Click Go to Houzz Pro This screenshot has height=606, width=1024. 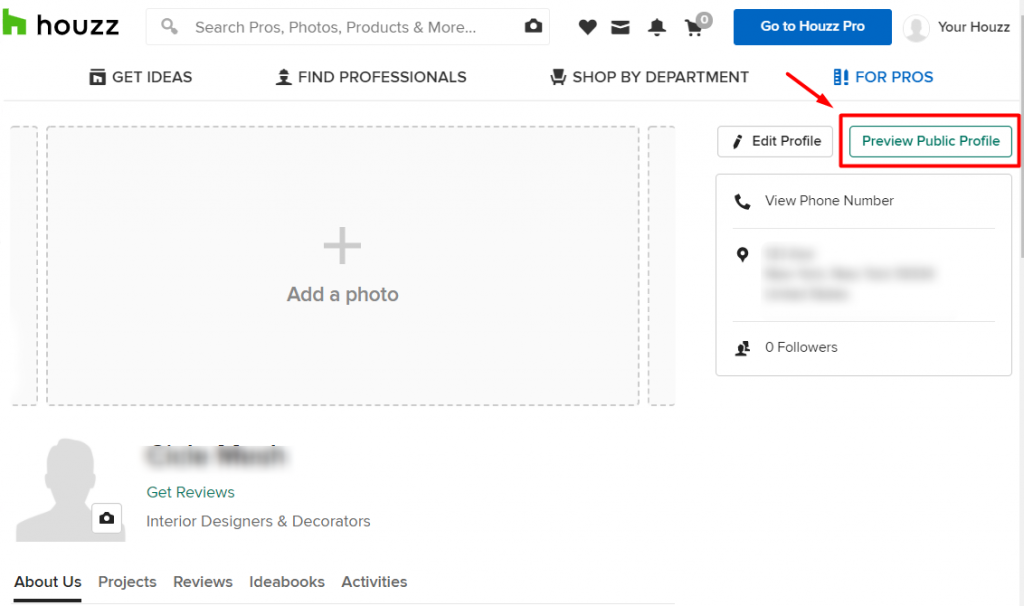811,27
